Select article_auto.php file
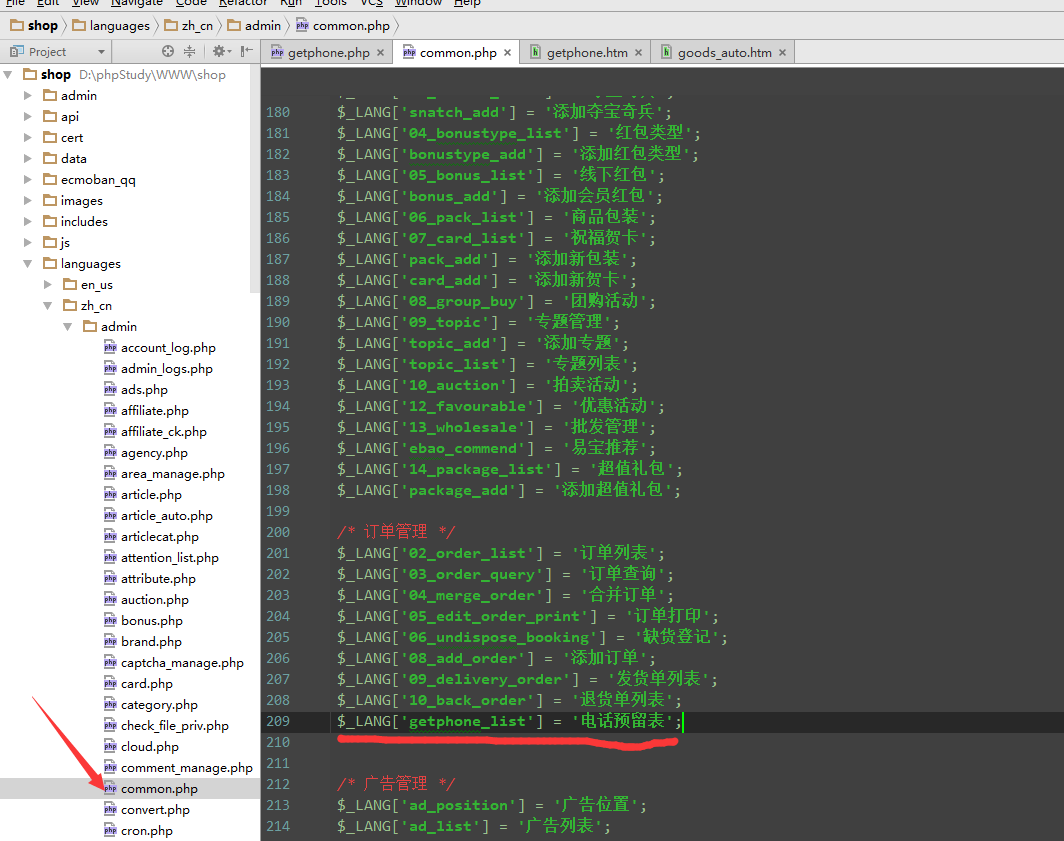The height and width of the screenshot is (841, 1064). (x=167, y=516)
